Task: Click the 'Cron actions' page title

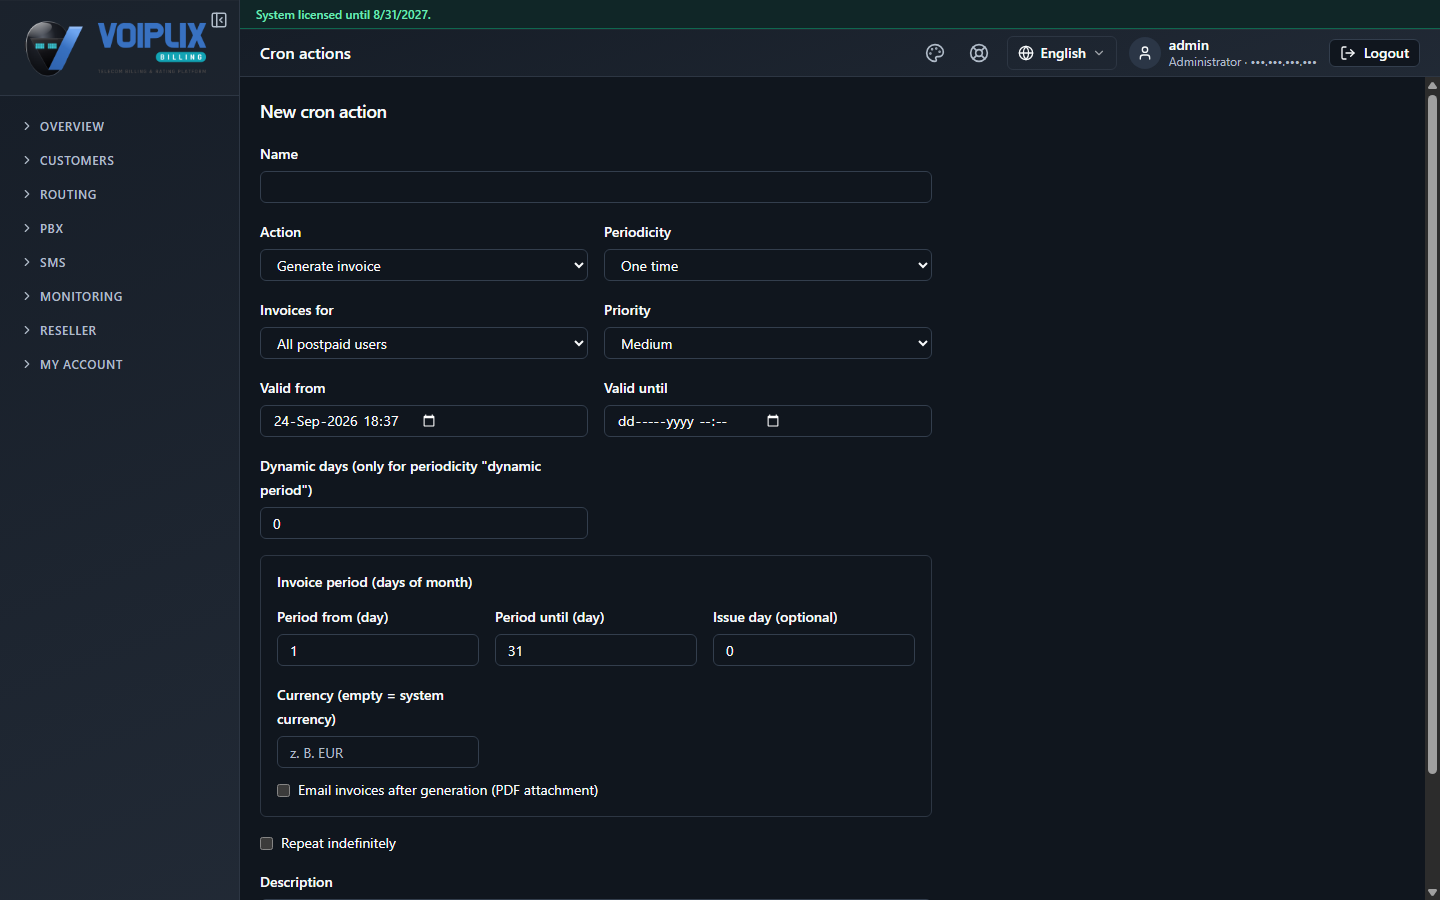Action: click(305, 54)
